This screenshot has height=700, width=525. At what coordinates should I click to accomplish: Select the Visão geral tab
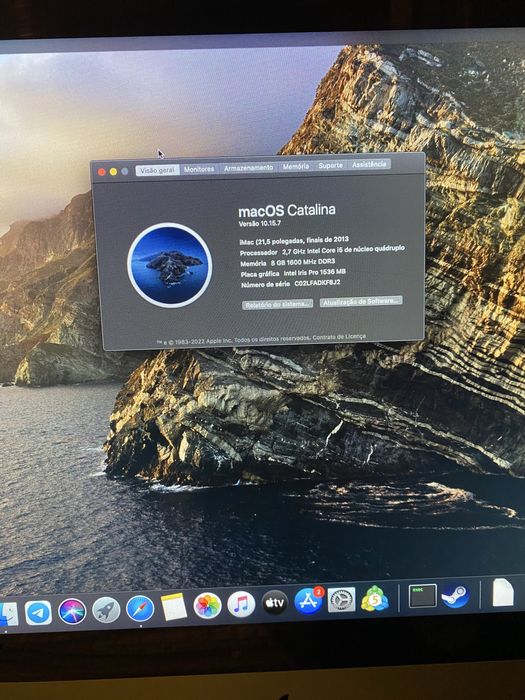157,171
